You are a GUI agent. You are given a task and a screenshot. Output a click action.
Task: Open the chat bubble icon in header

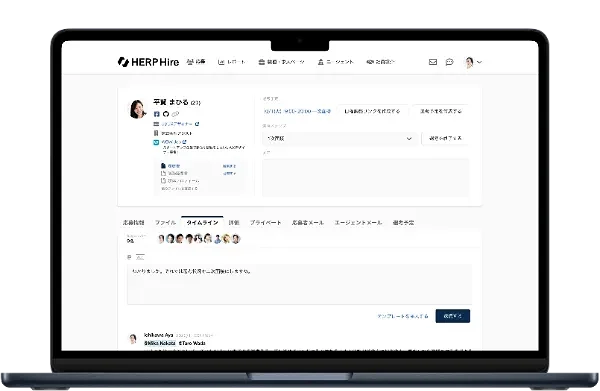point(449,62)
